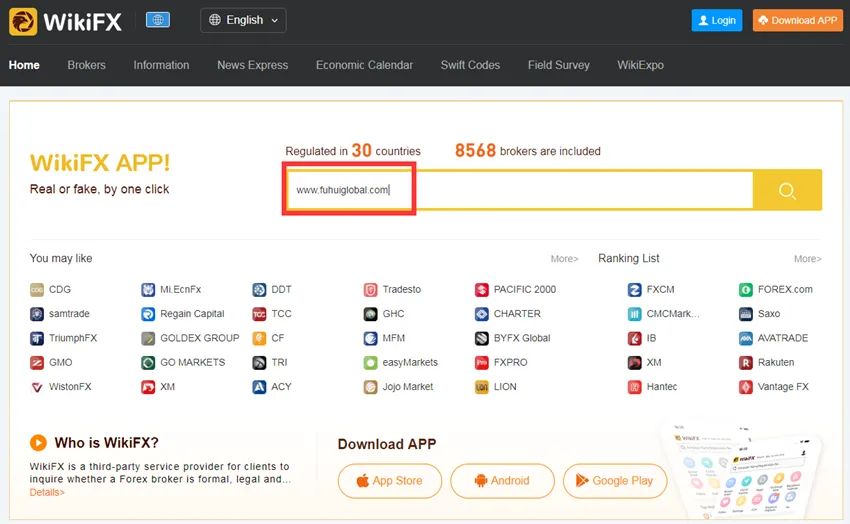Screen dimensions: 850x524
Task: Click the yellow search magnifier button
Action: click(x=787, y=190)
